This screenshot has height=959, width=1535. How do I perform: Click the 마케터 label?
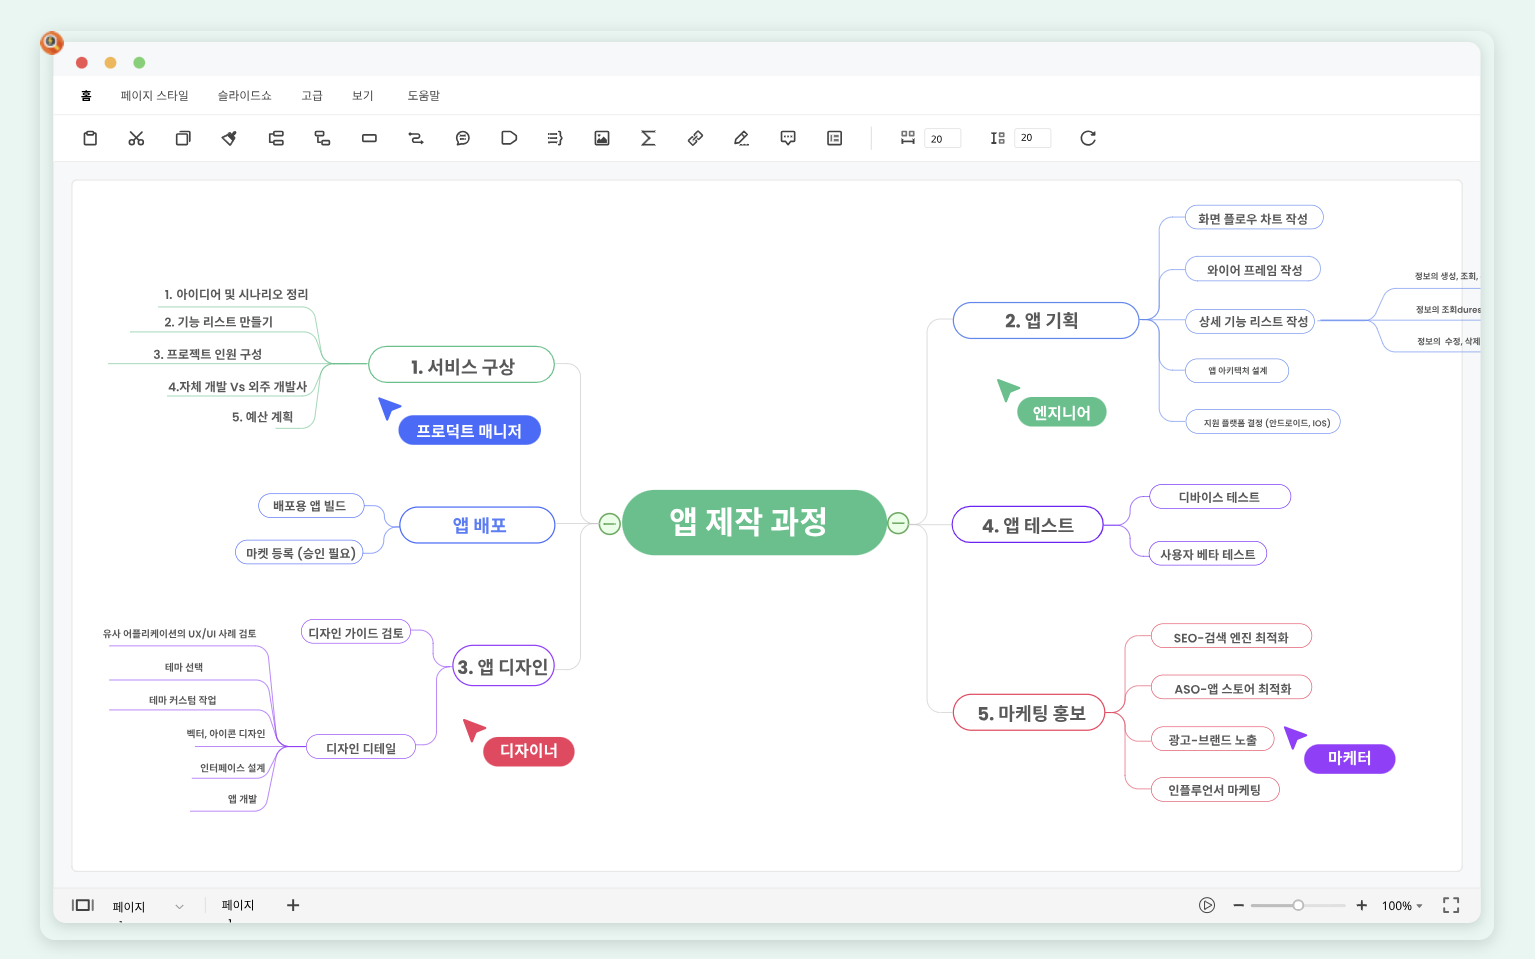(1350, 759)
